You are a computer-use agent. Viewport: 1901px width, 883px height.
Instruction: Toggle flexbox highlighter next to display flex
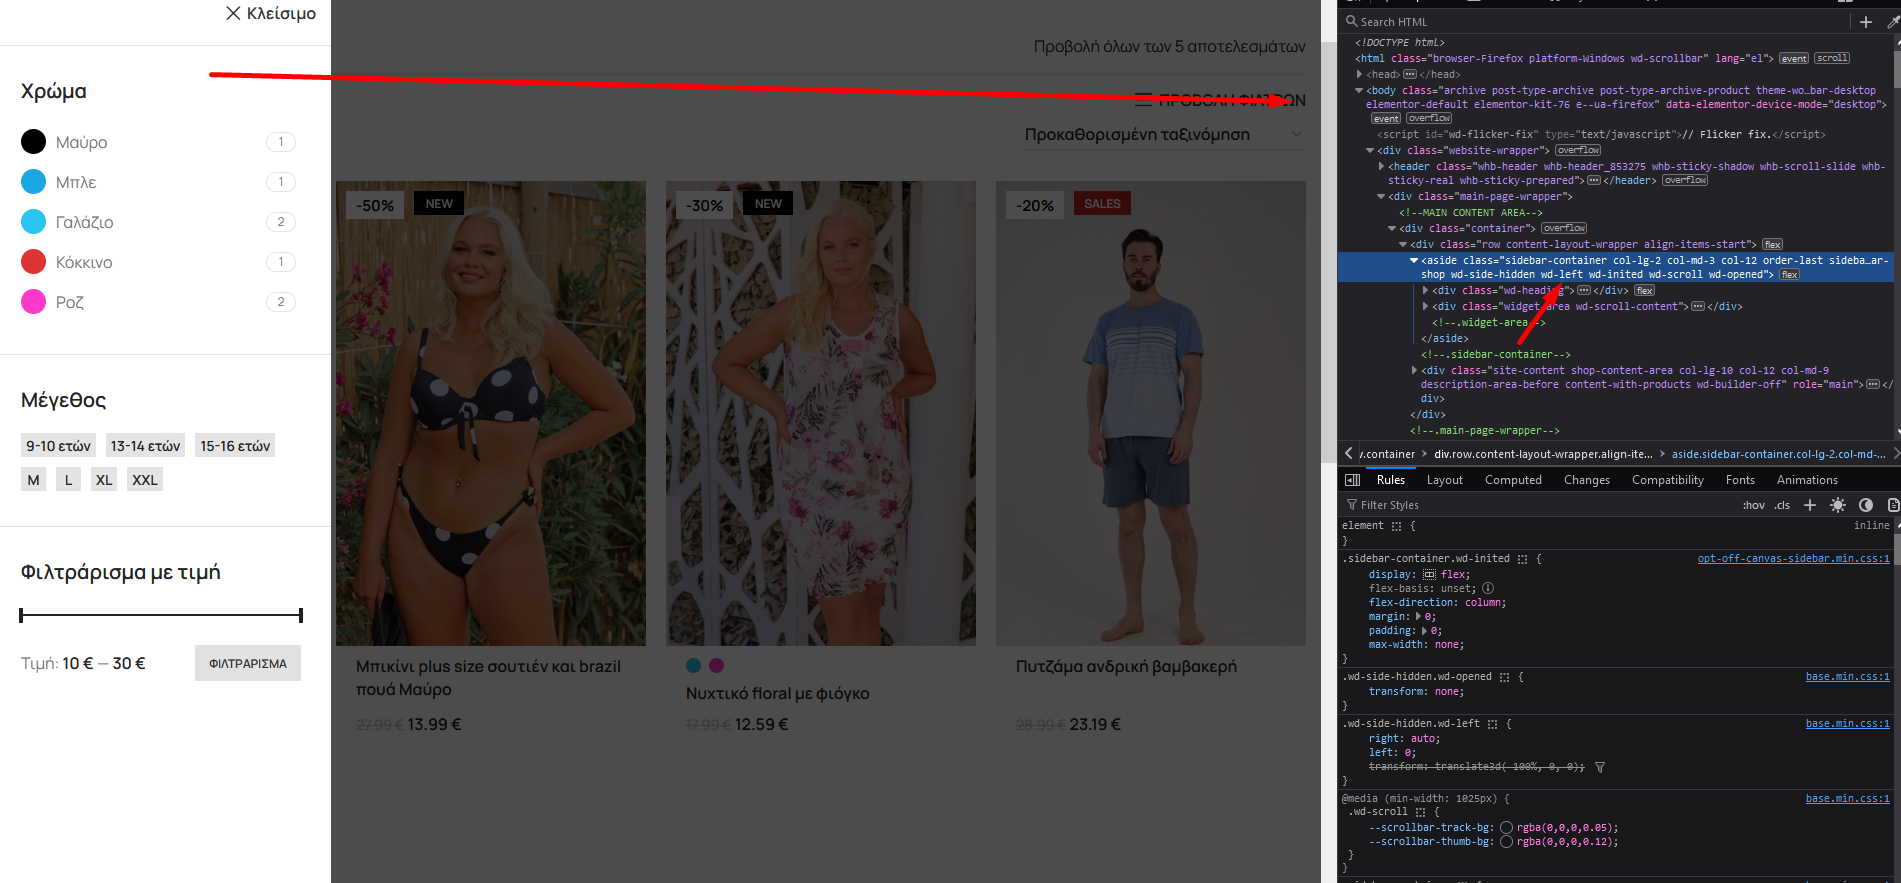pos(1429,574)
